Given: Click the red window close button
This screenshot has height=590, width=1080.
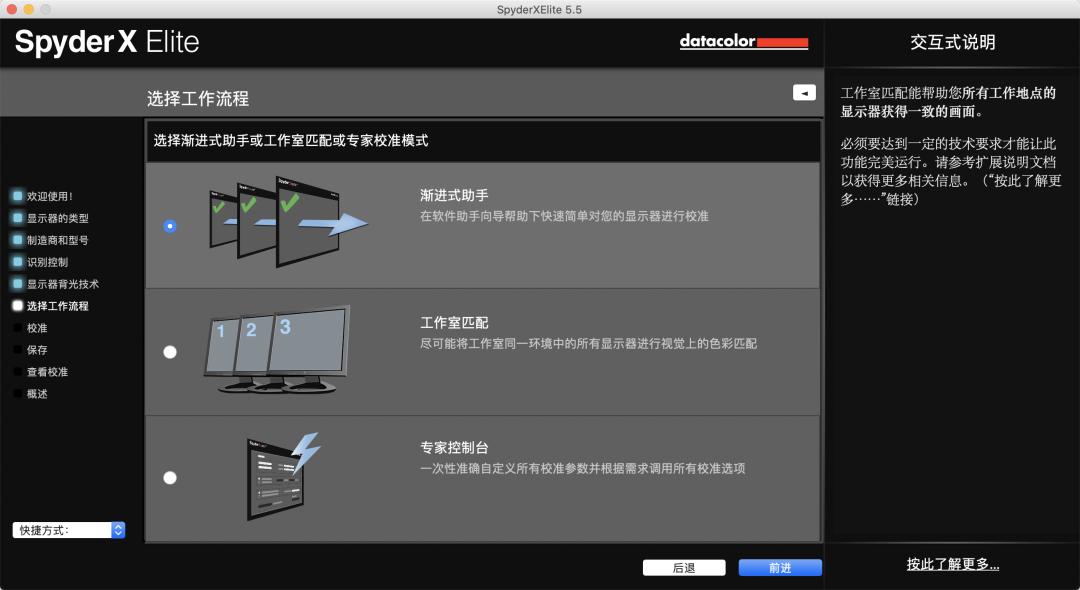Looking at the screenshot, I should 12,10.
